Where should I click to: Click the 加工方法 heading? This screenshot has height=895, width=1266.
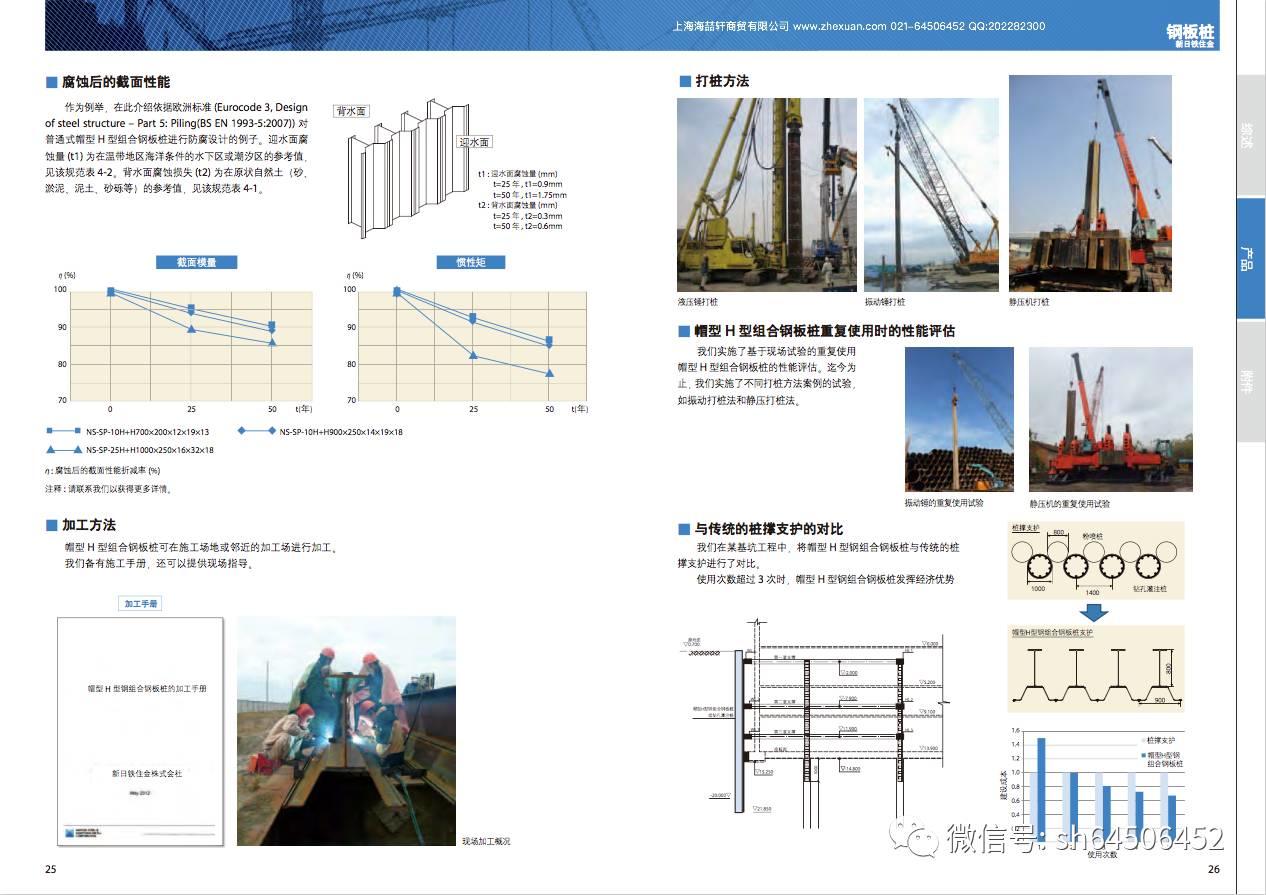pyautogui.click(x=89, y=525)
